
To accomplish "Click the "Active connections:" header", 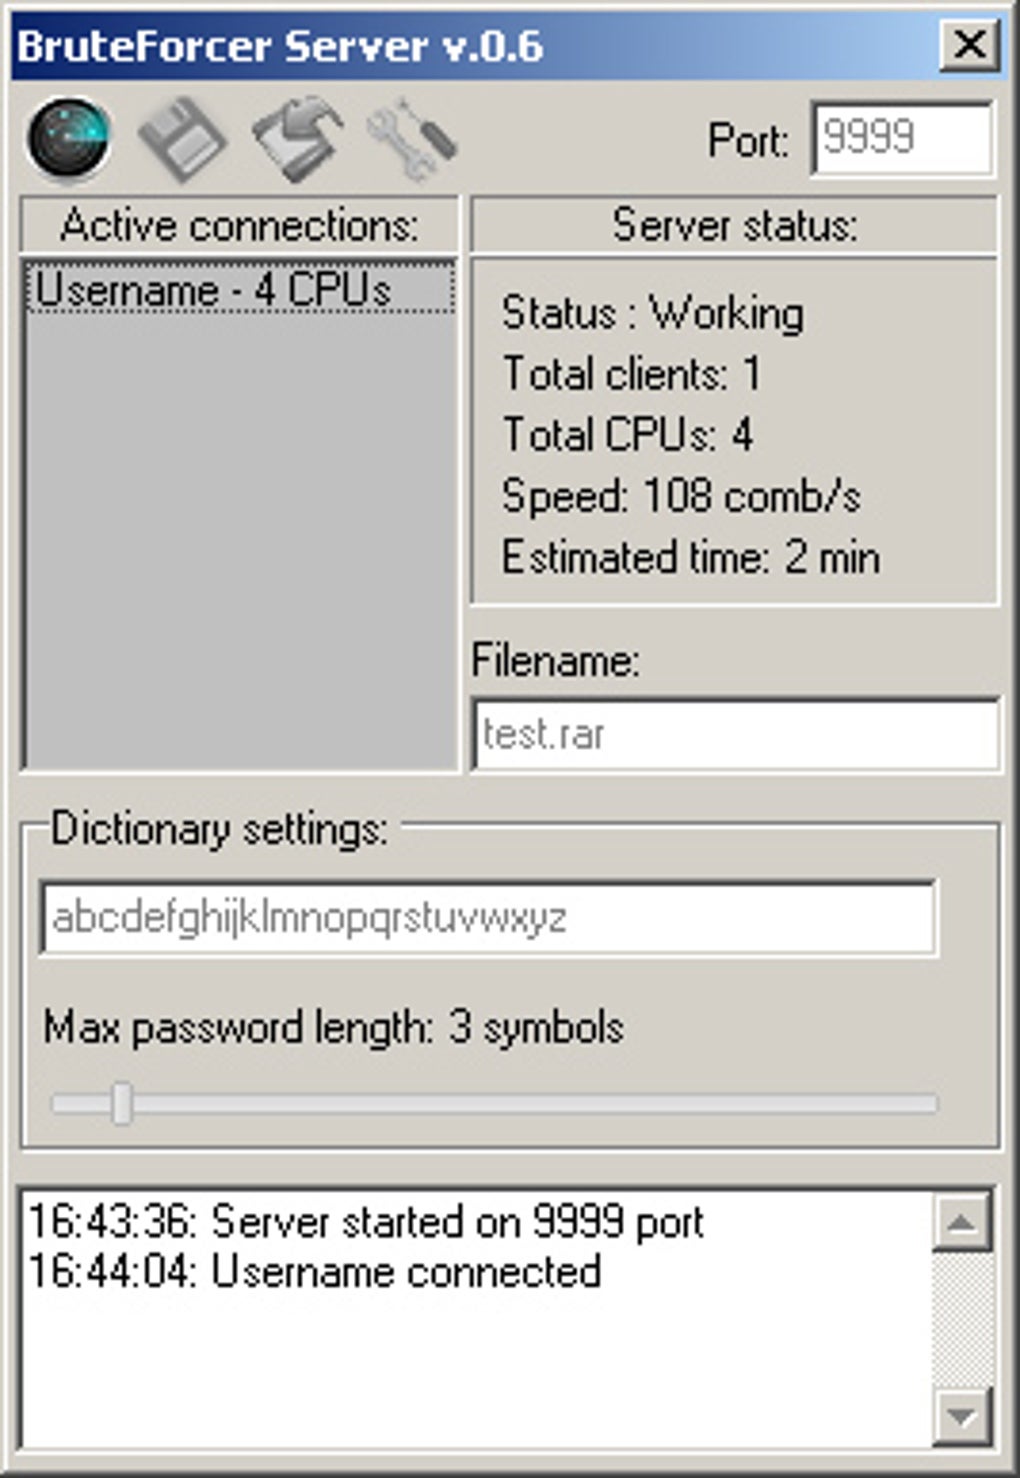I will tap(239, 225).
